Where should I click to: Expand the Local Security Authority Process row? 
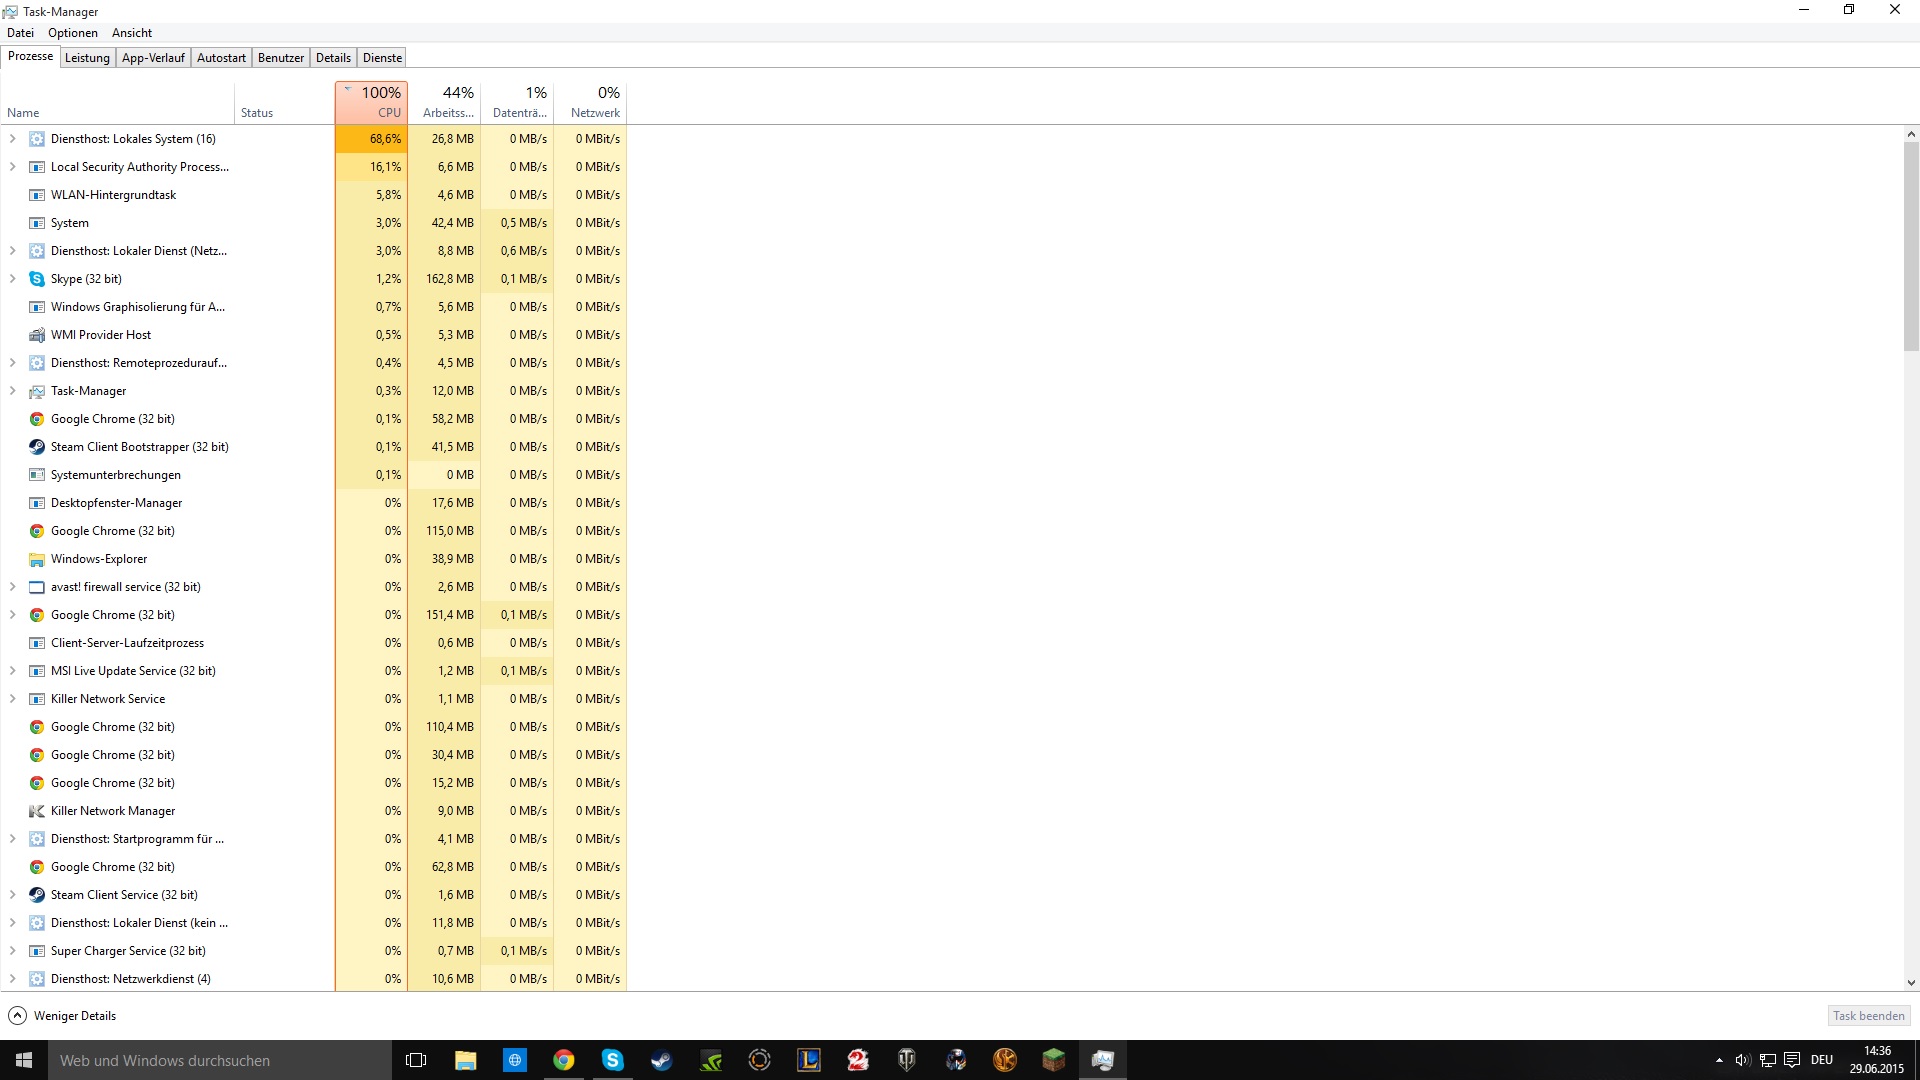coord(13,167)
